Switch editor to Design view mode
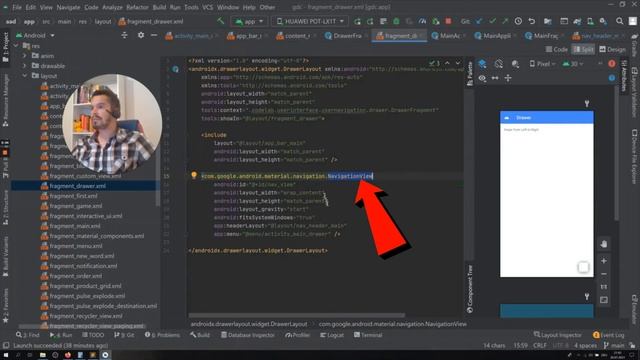The height and width of the screenshot is (360, 640). pos(612,49)
